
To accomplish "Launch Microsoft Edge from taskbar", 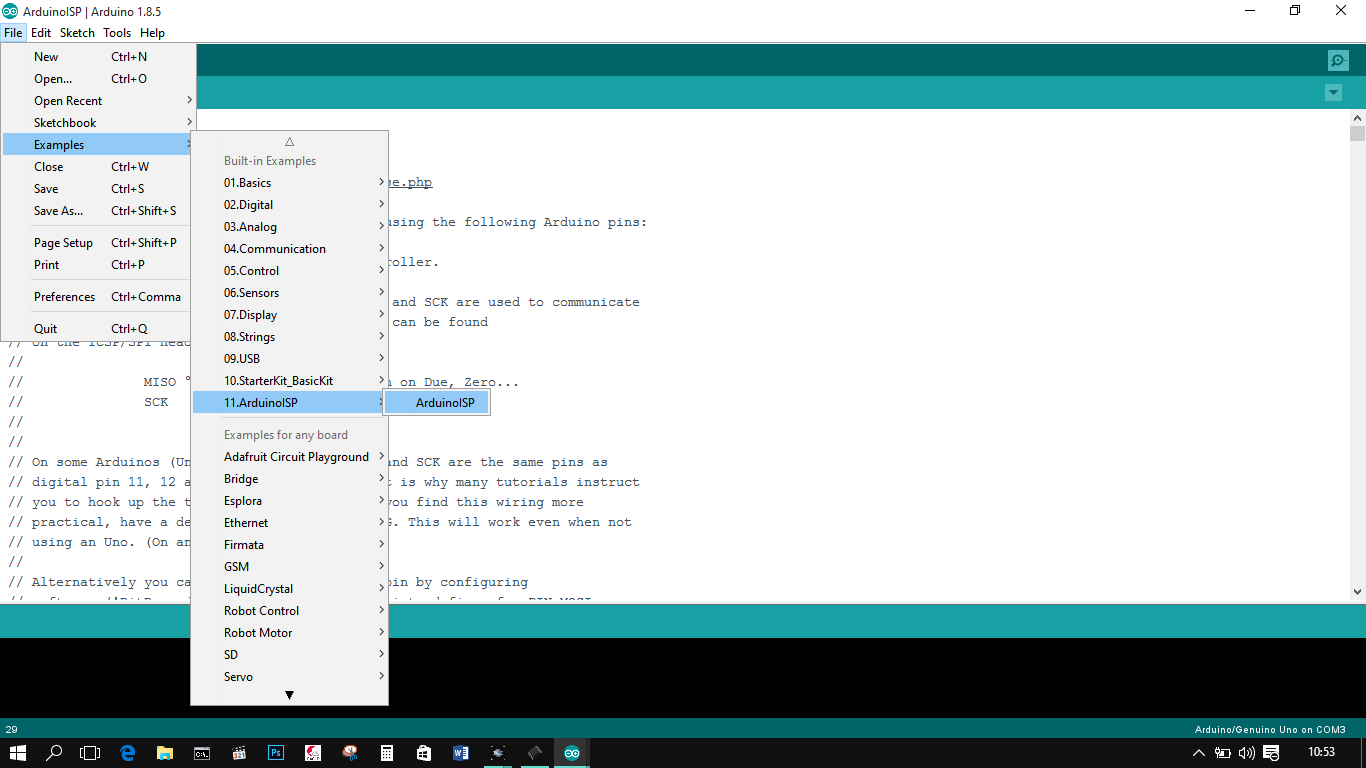I will pos(128,752).
